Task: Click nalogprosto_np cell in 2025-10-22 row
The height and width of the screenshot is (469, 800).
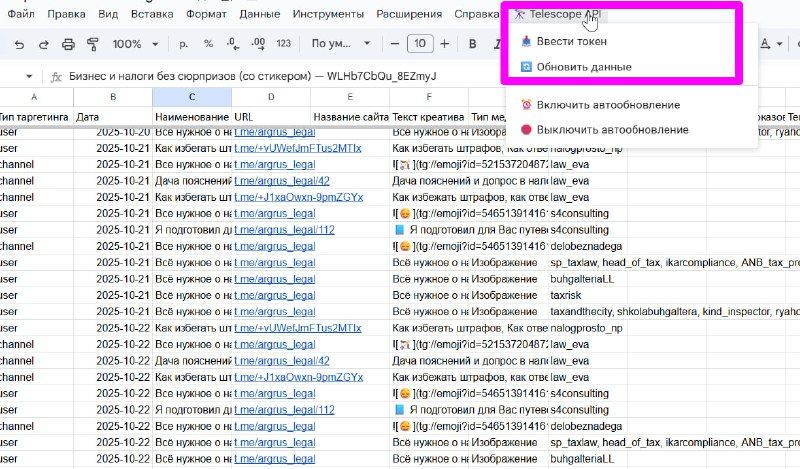Action: pos(588,328)
